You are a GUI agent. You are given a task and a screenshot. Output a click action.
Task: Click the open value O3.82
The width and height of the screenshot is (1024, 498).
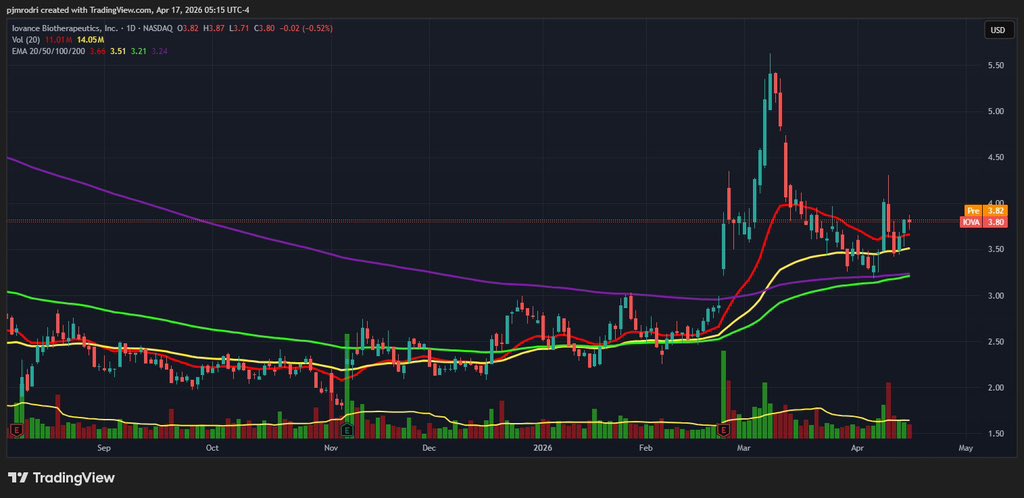[x=187, y=29]
